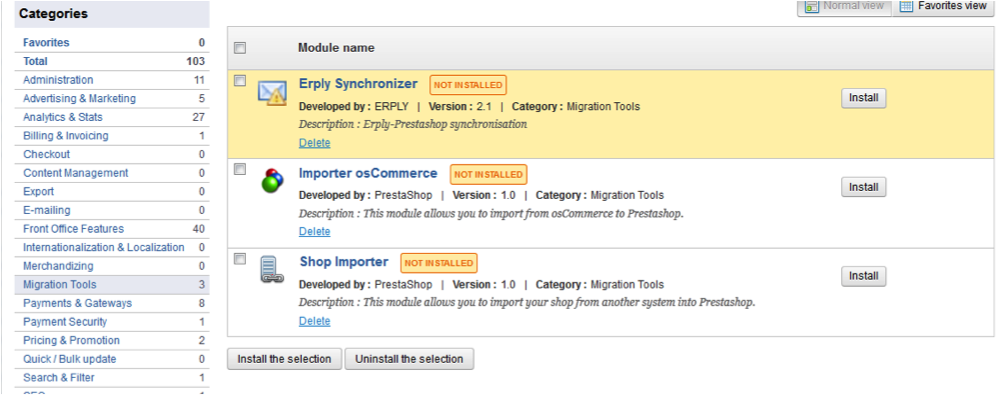Click Uninstall the selection button
Screen dimensions: 1000x395
[409, 359]
